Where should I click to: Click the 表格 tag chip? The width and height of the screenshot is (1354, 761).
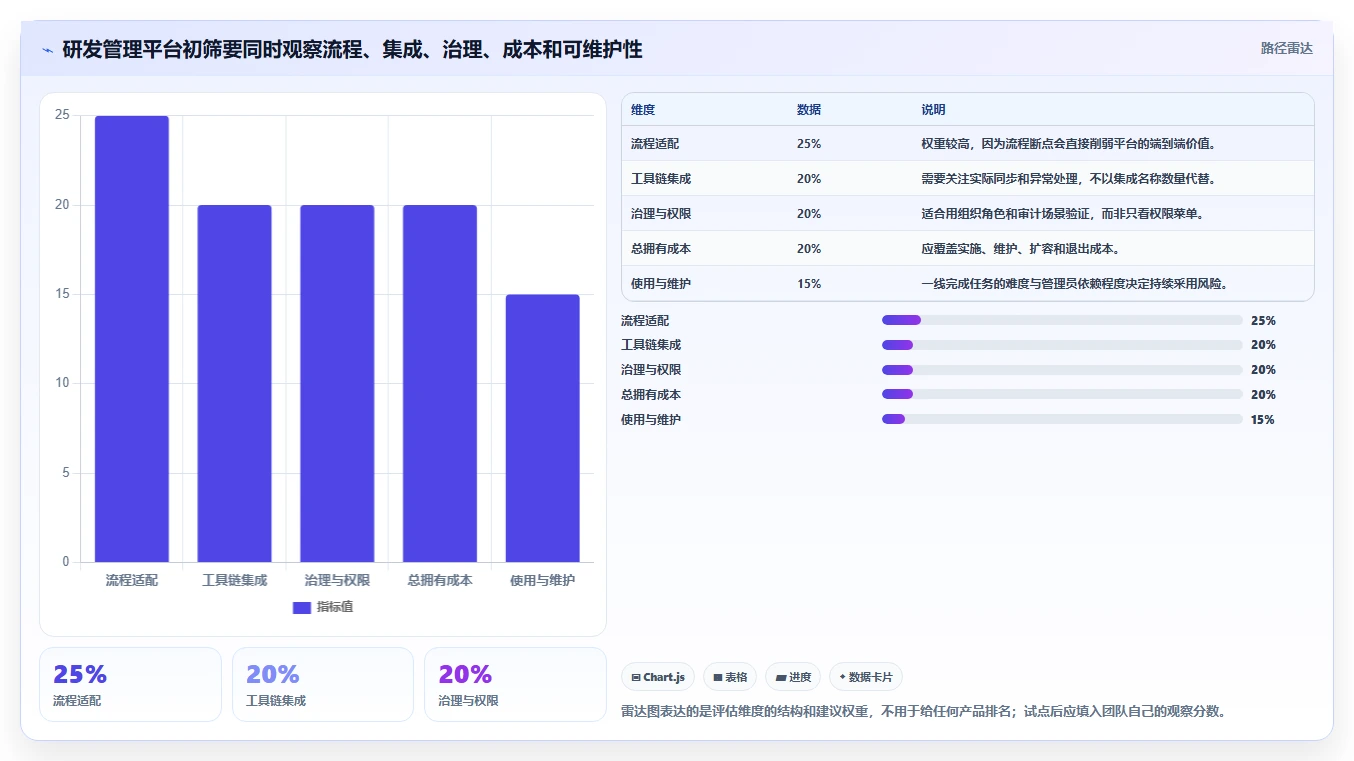(x=730, y=677)
